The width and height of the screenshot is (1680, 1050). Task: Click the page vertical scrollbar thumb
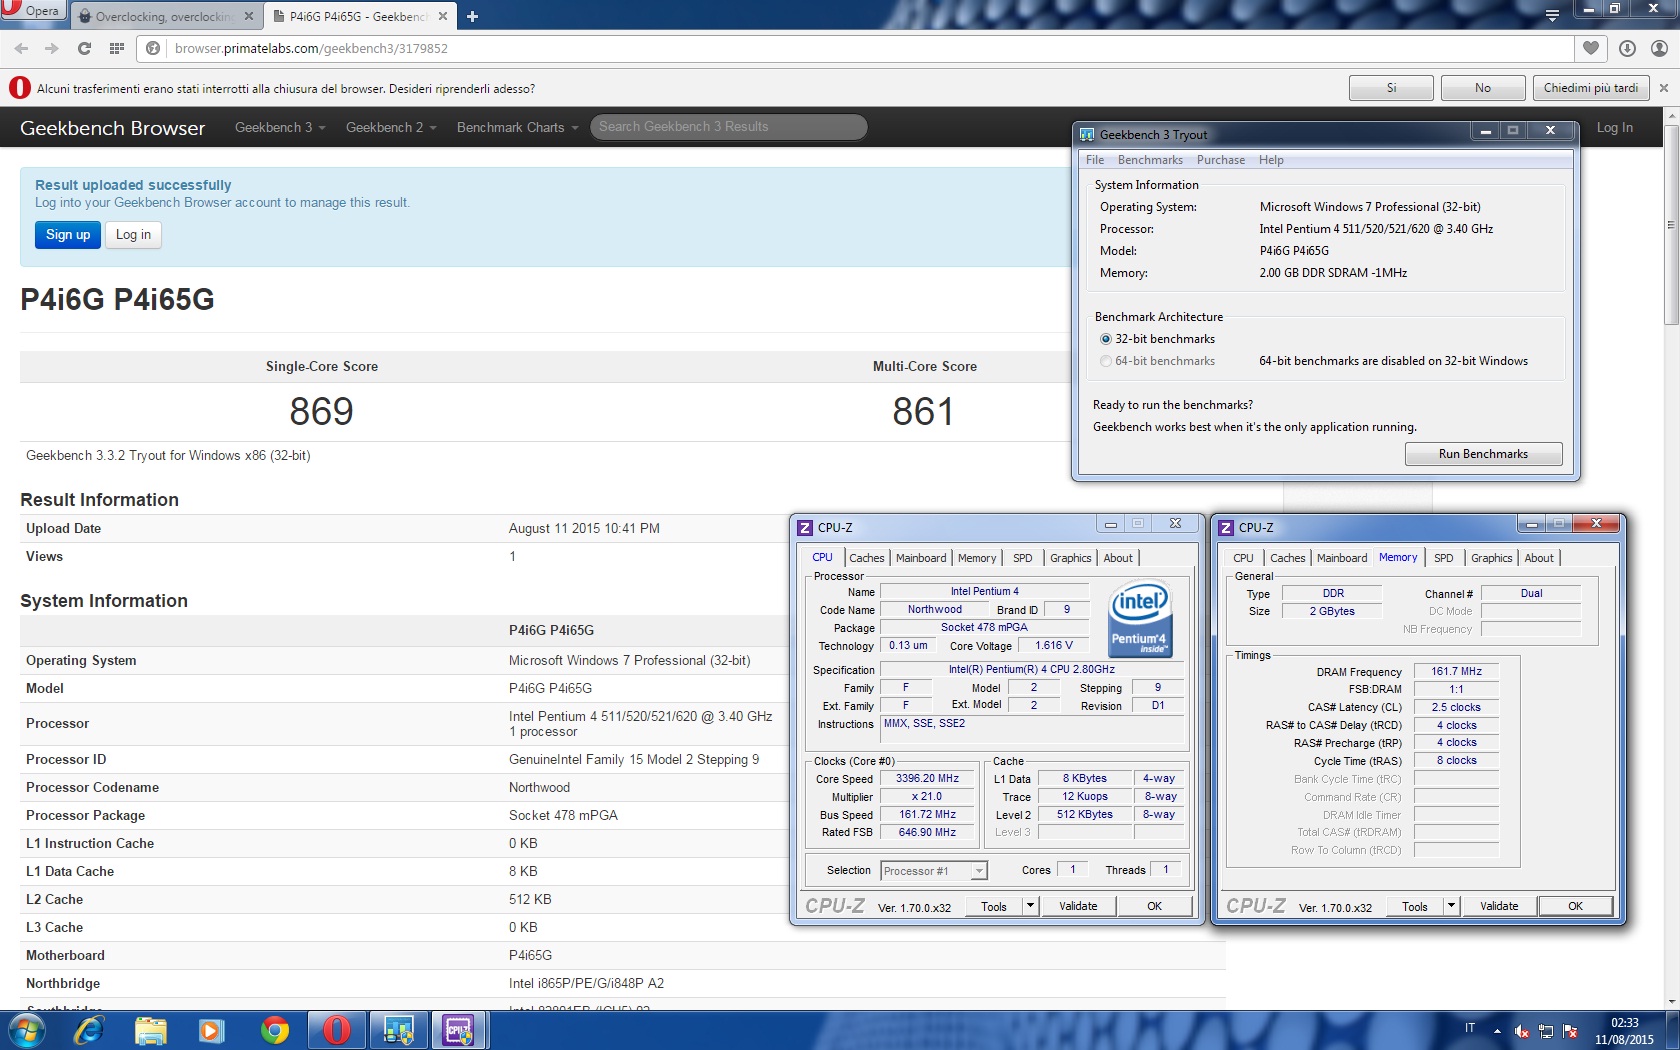(x=1671, y=225)
